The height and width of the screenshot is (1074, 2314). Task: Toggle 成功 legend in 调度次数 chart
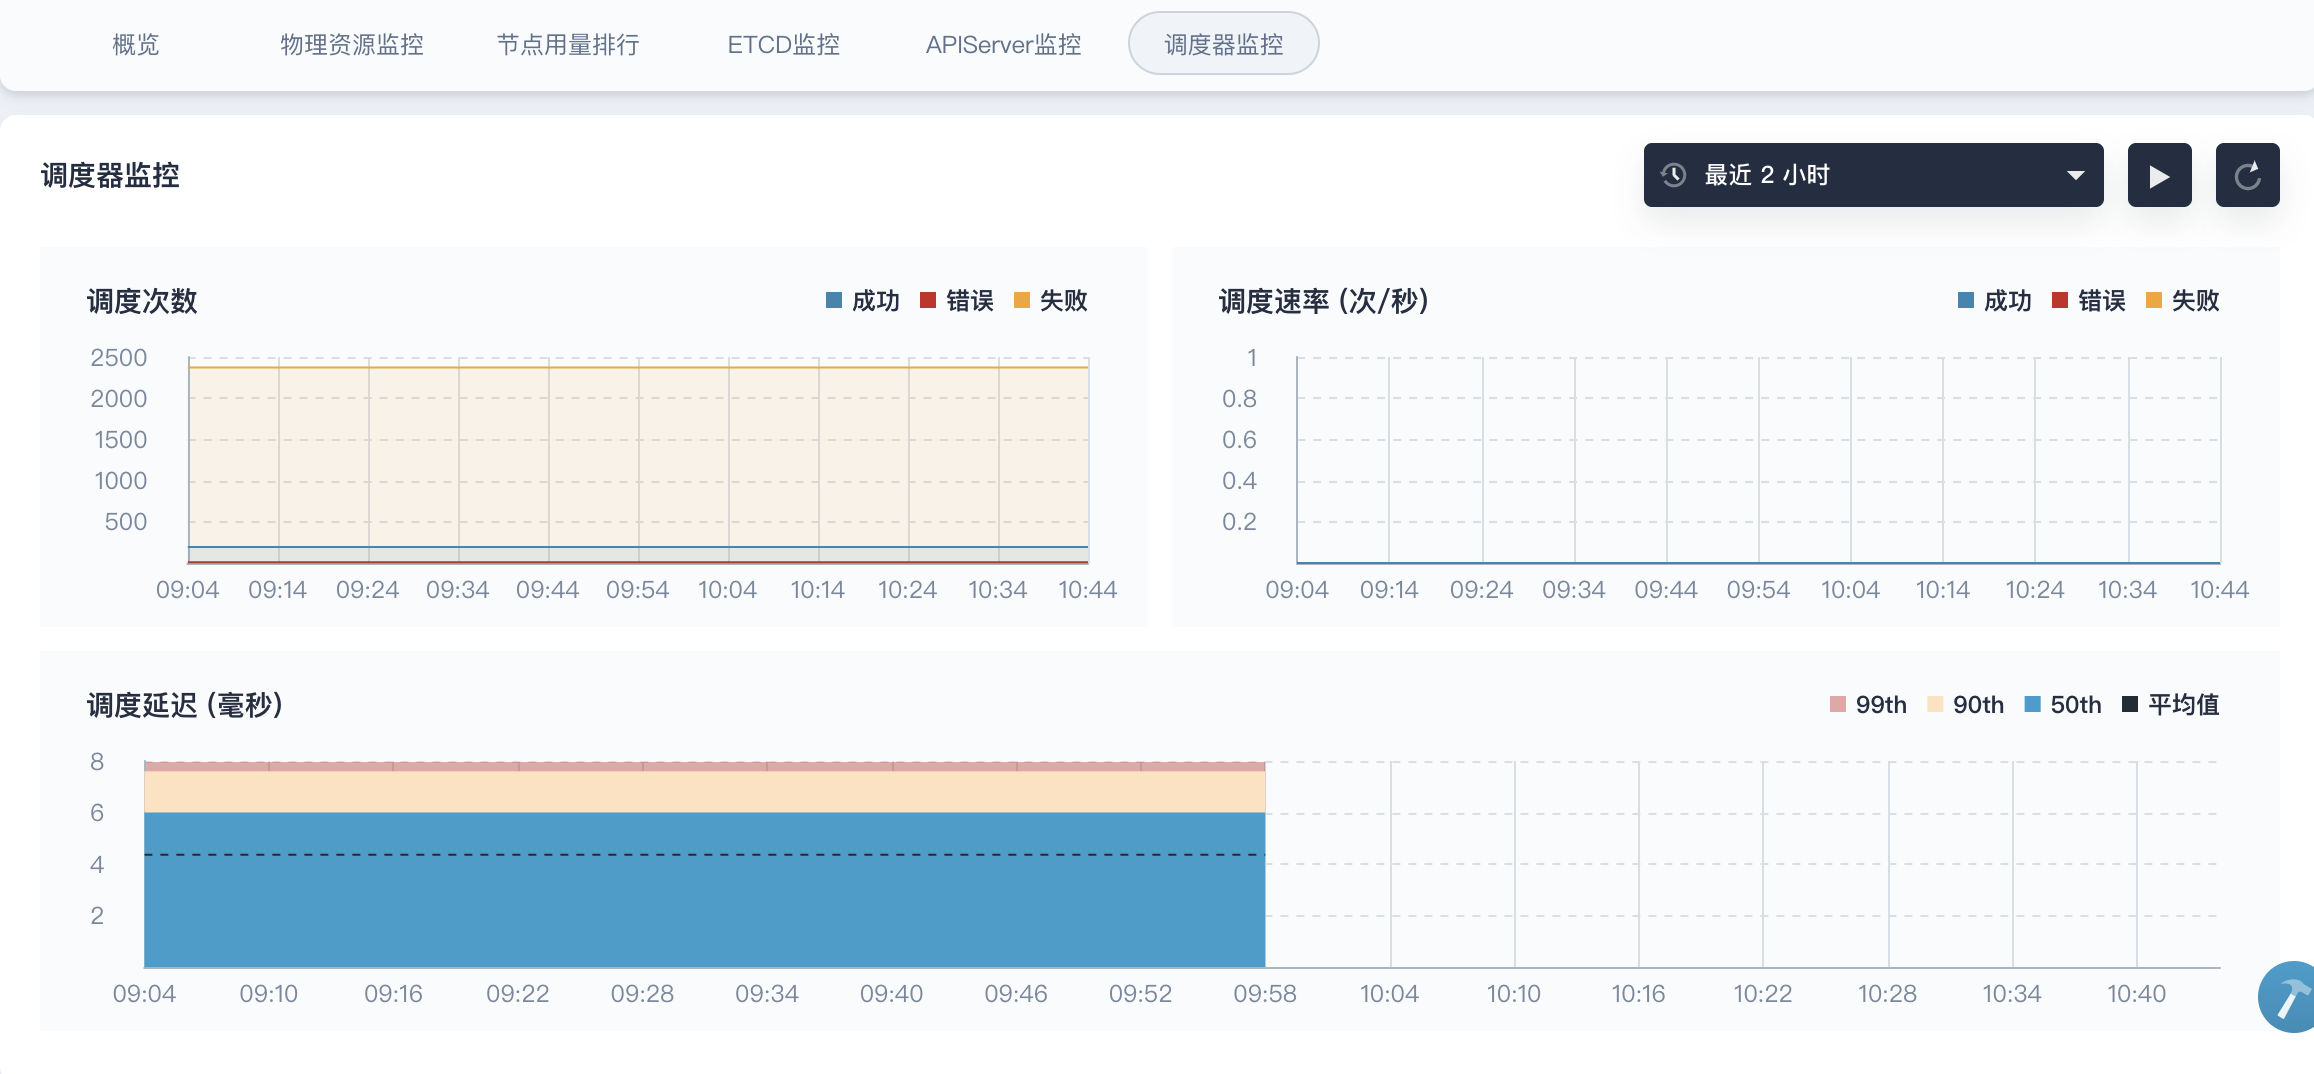point(863,300)
